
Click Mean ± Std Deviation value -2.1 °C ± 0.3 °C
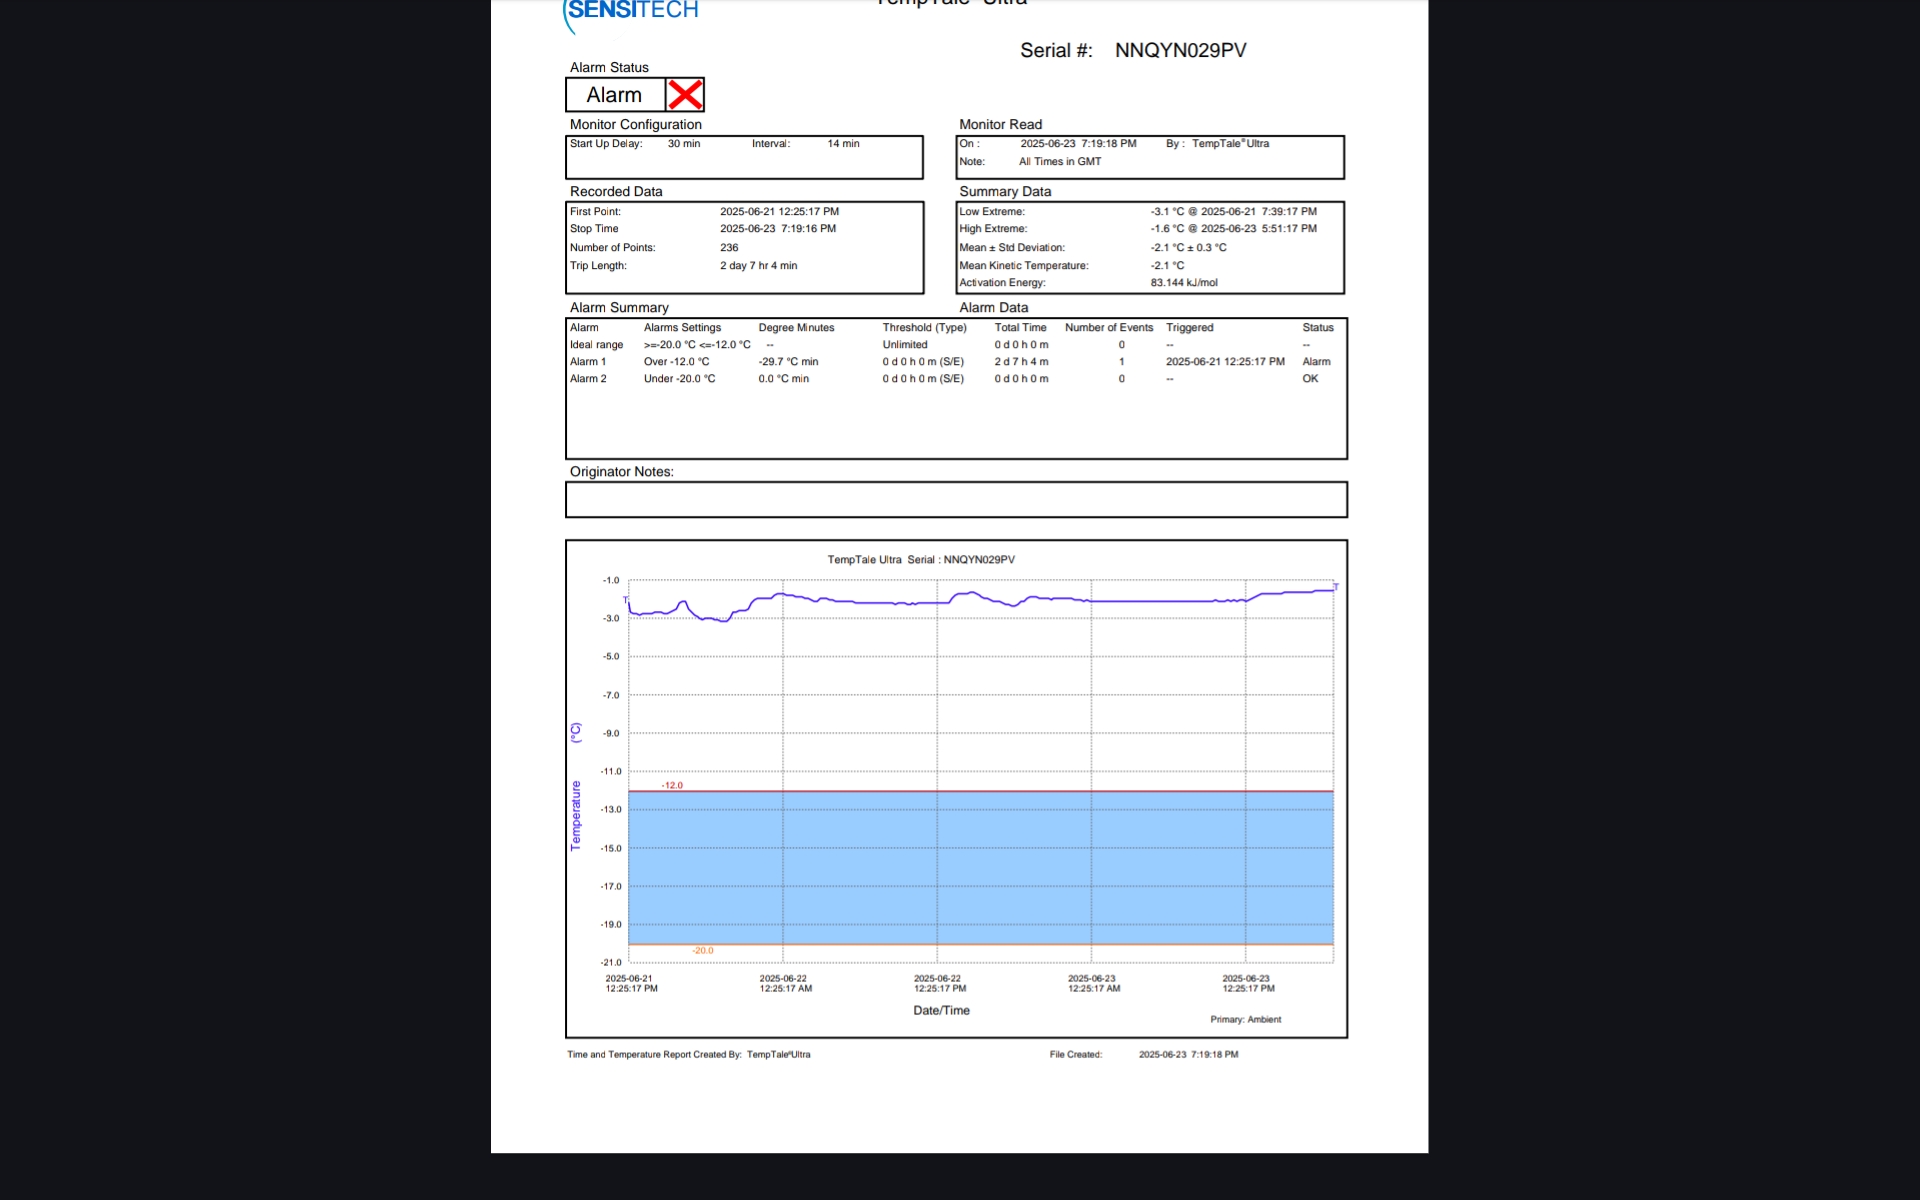pyautogui.click(x=1188, y=248)
